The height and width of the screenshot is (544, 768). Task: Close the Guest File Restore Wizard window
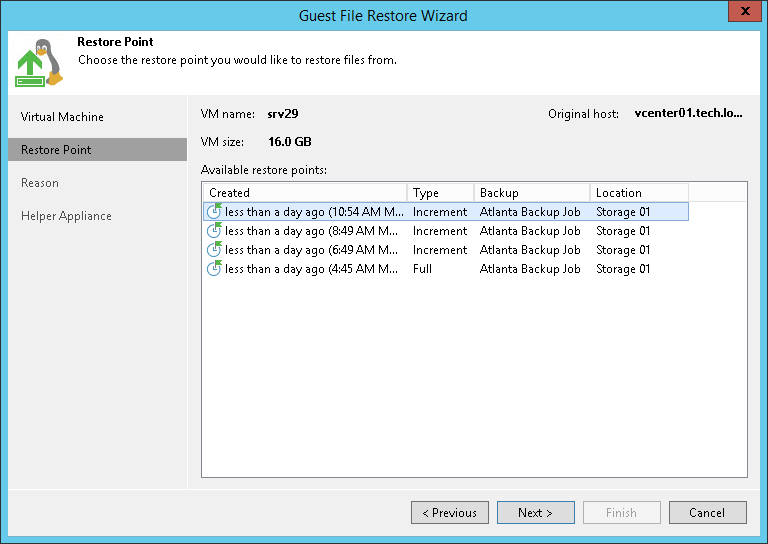point(741,13)
